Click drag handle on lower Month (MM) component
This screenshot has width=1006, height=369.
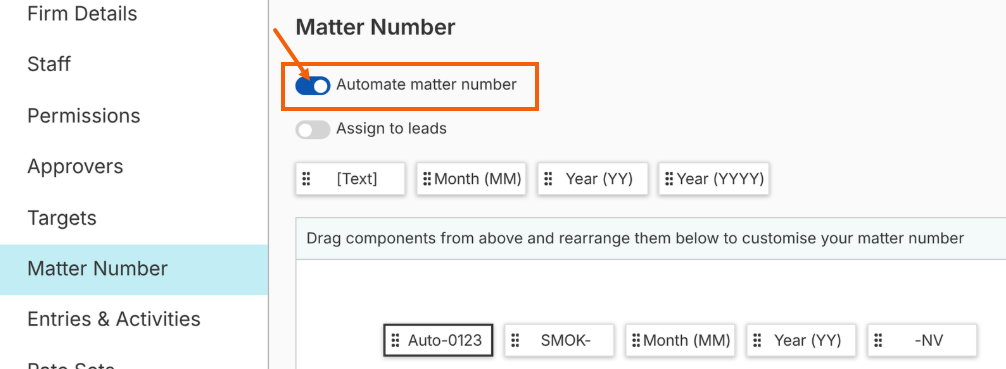point(636,340)
